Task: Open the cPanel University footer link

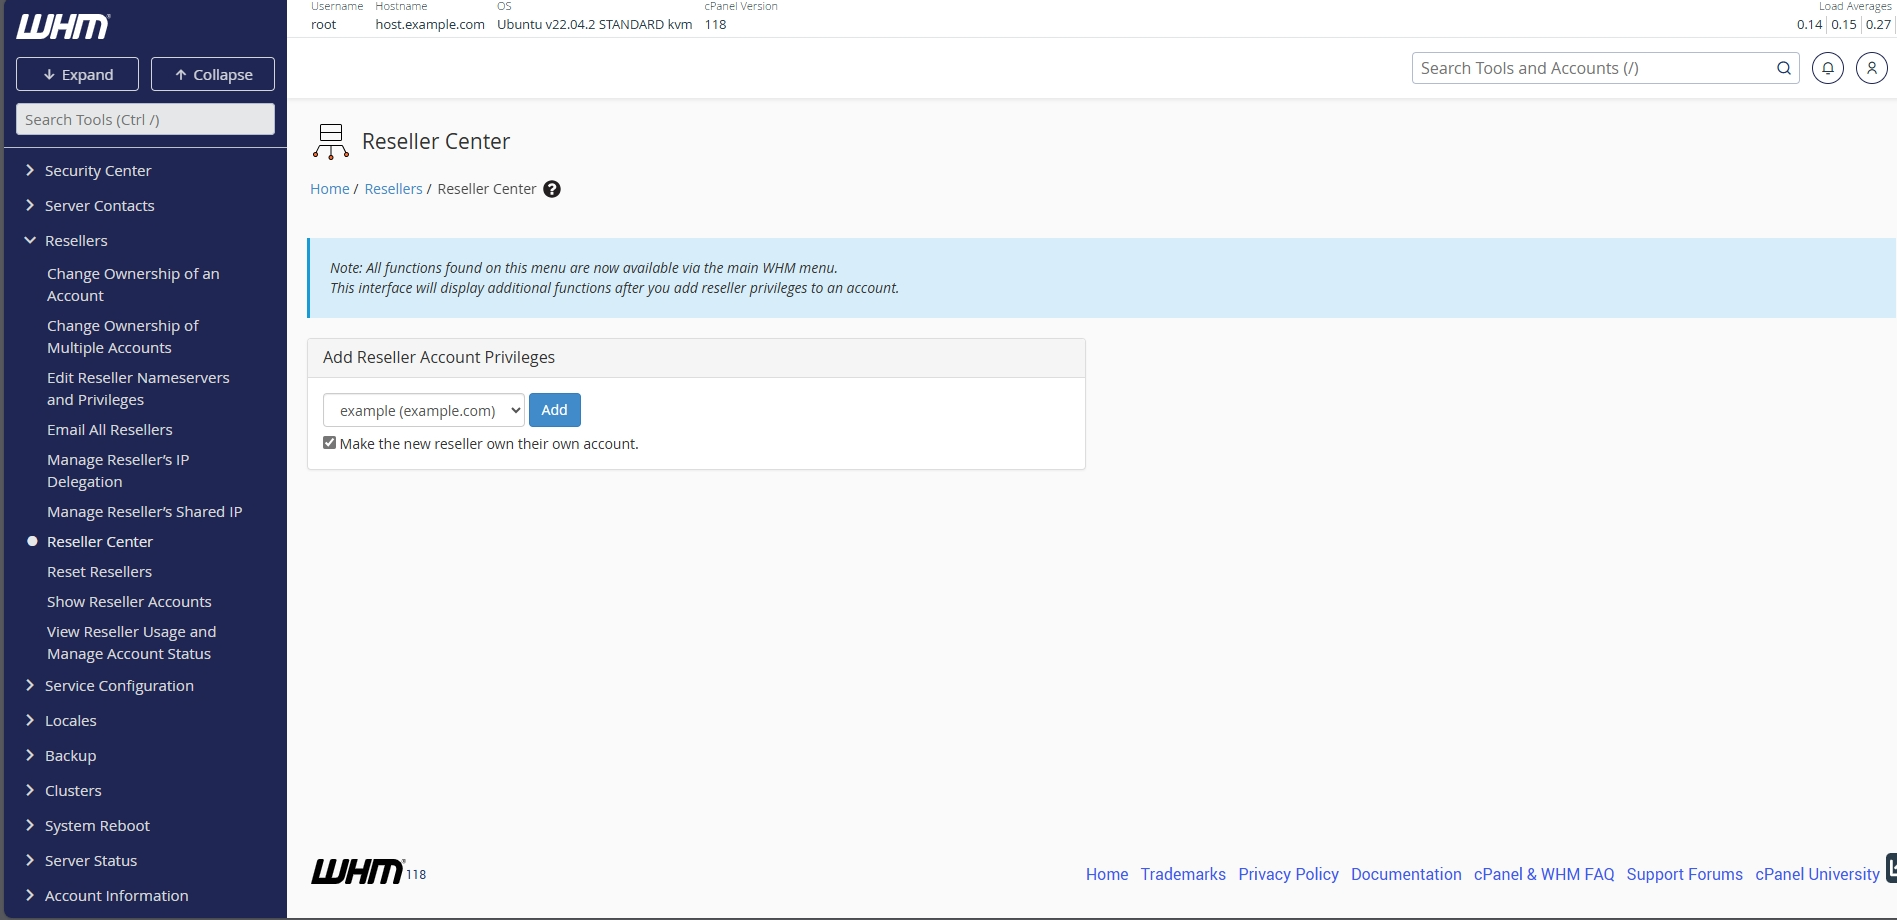Action: 1817,874
